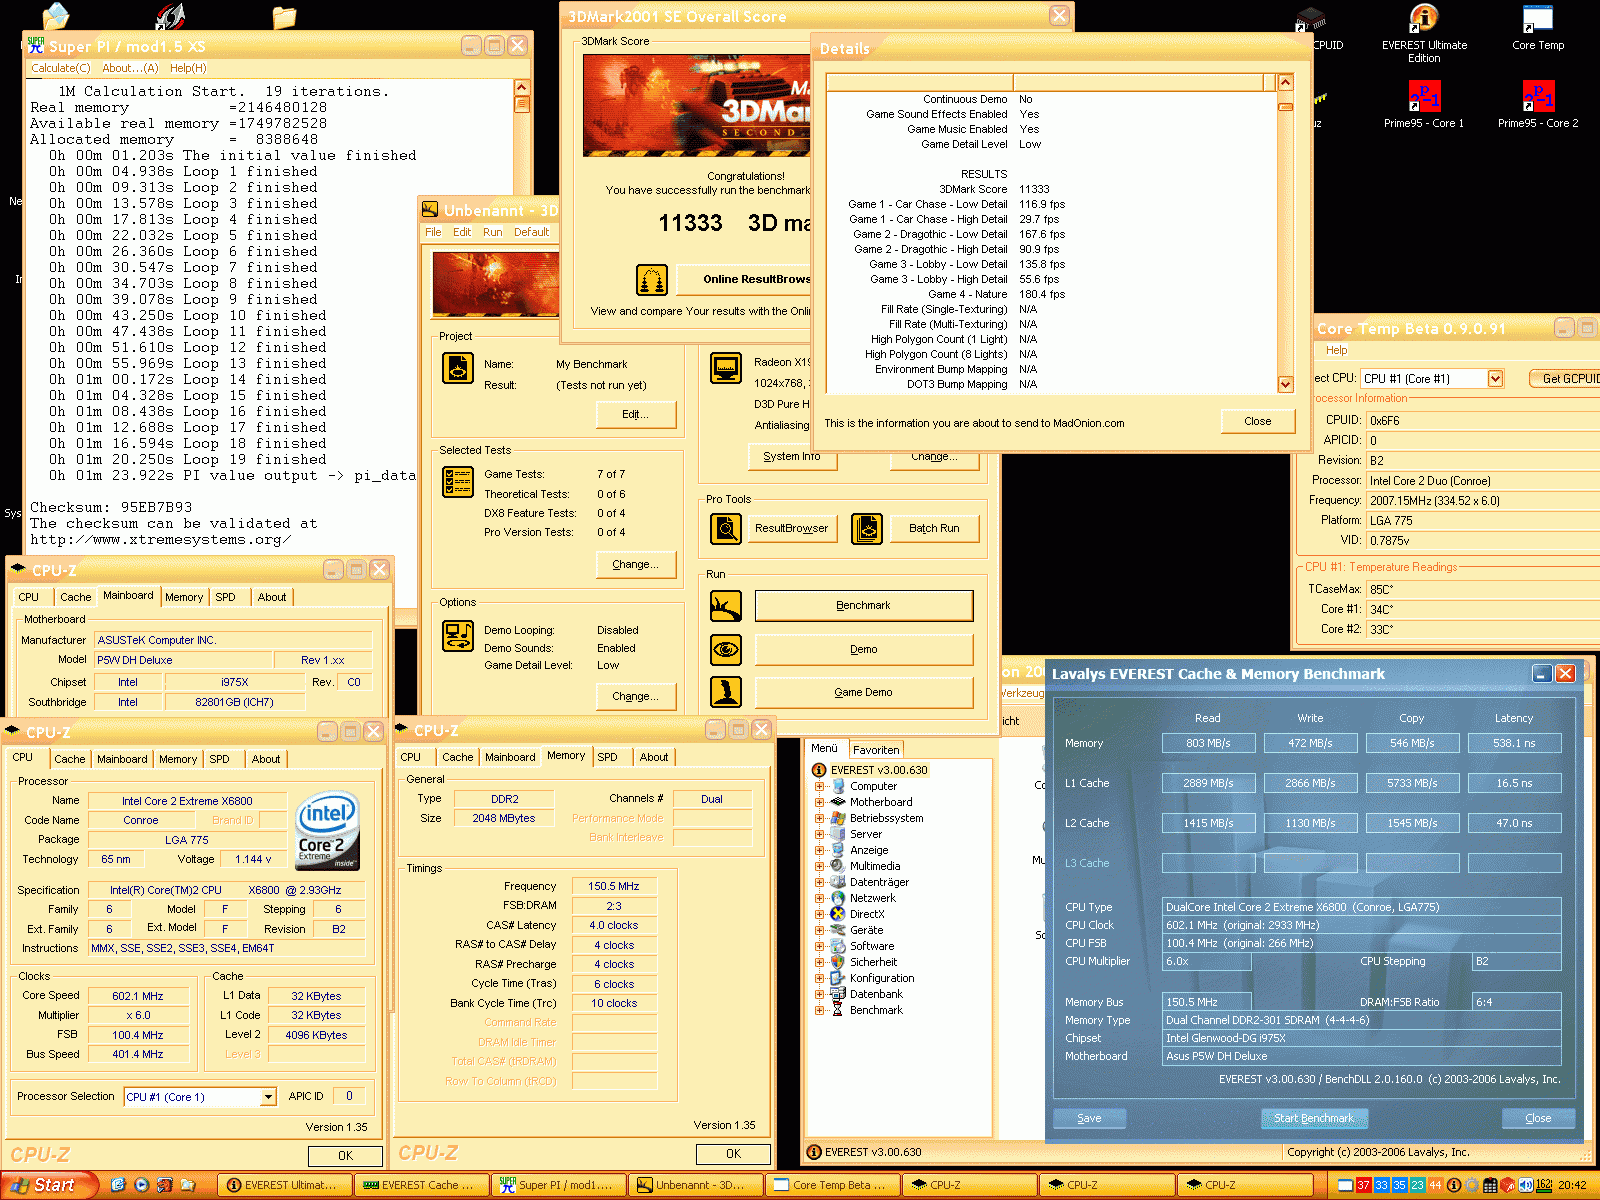The image size is (1600, 1200).
Task: Click the Online ResultBrowser icon in score window
Action: (652, 280)
